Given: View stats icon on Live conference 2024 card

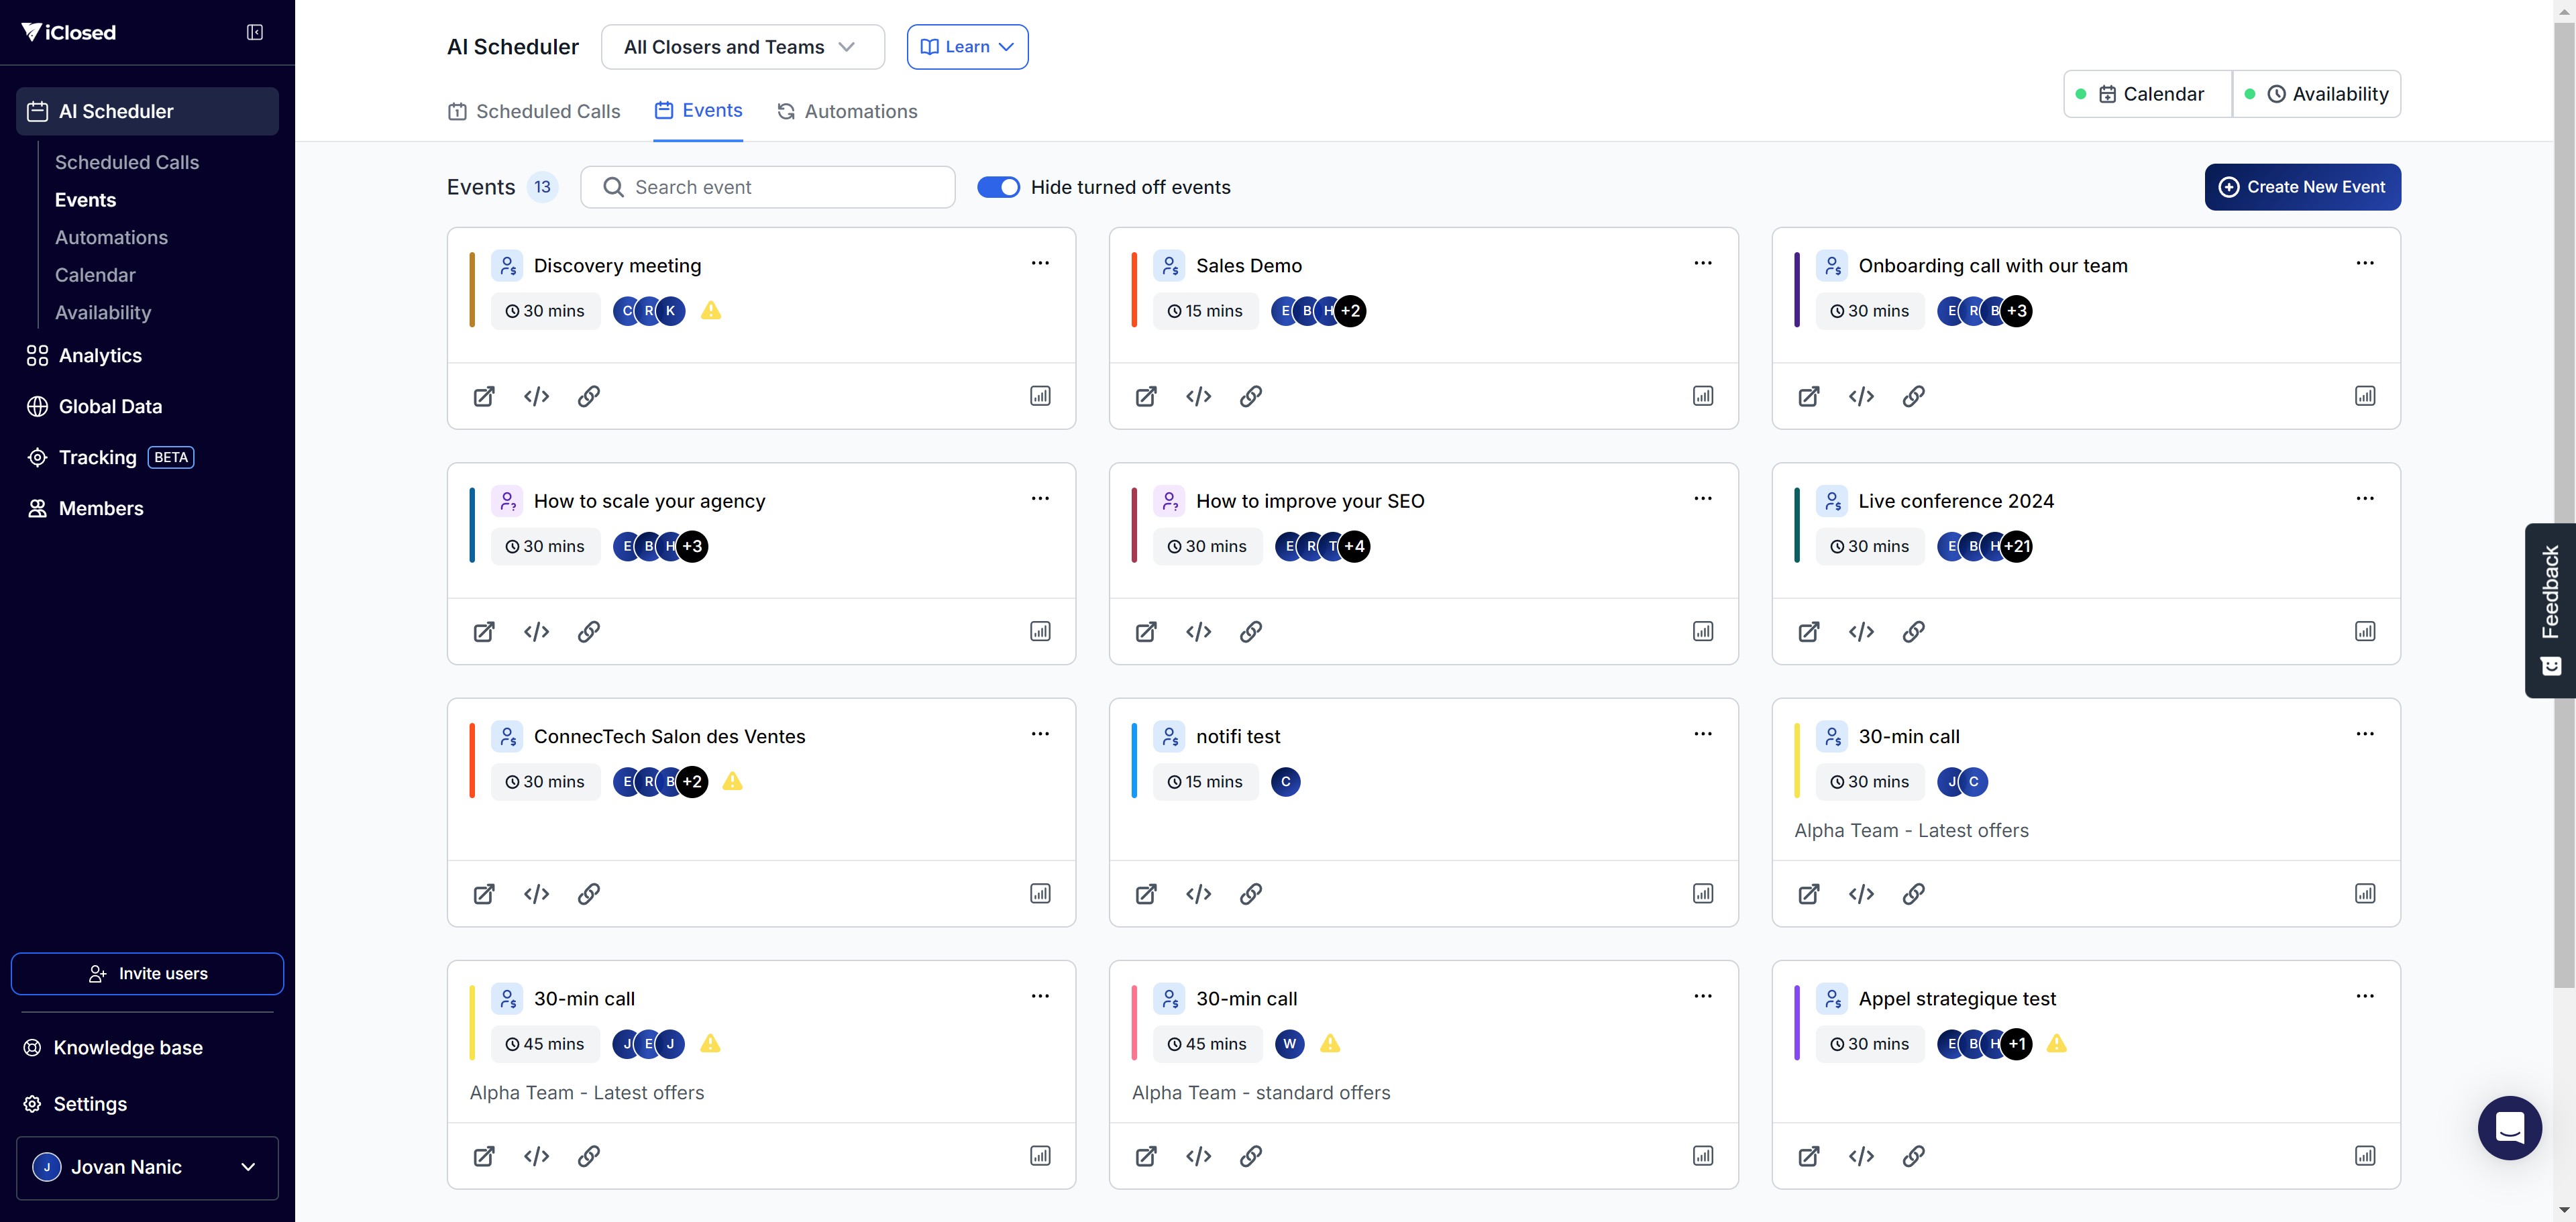Looking at the screenshot, I should click(2364, 631).
